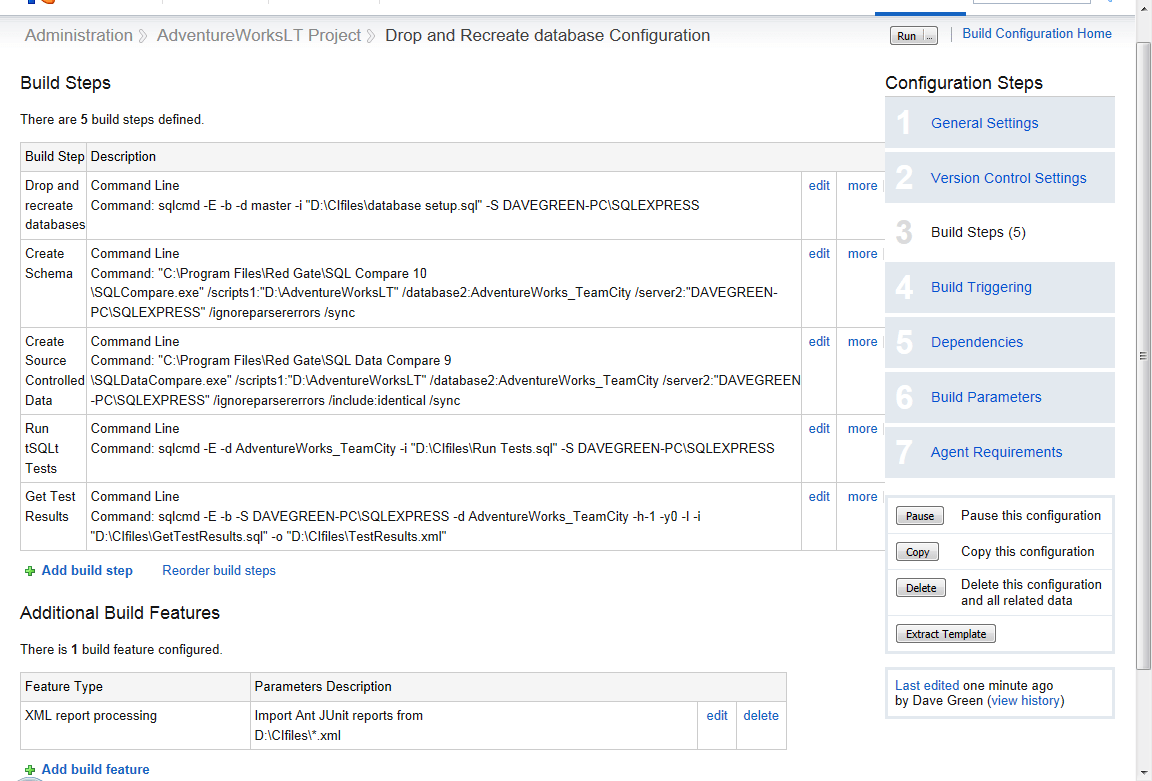
Task: Expand 'more' for Drop and recreate databases step
Action: click(862, 186)
